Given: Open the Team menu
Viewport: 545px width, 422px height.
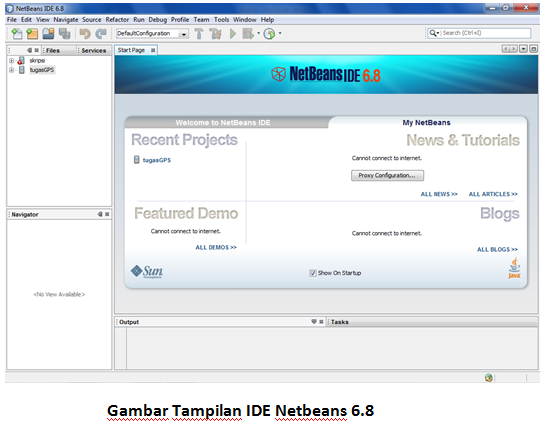Looking at the screenshot, I should point(202,20).
